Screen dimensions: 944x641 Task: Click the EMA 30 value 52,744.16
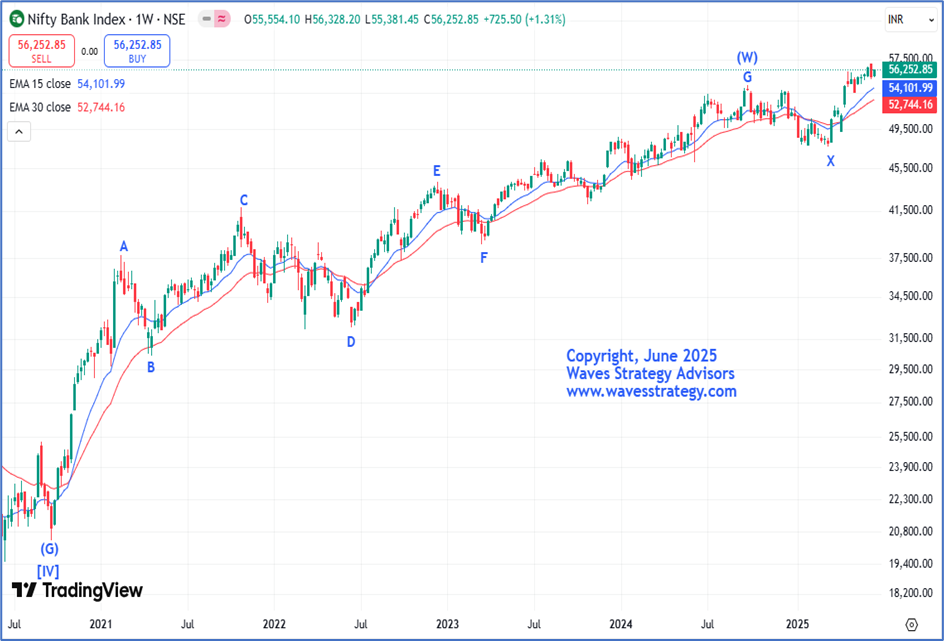coord(101,107)
